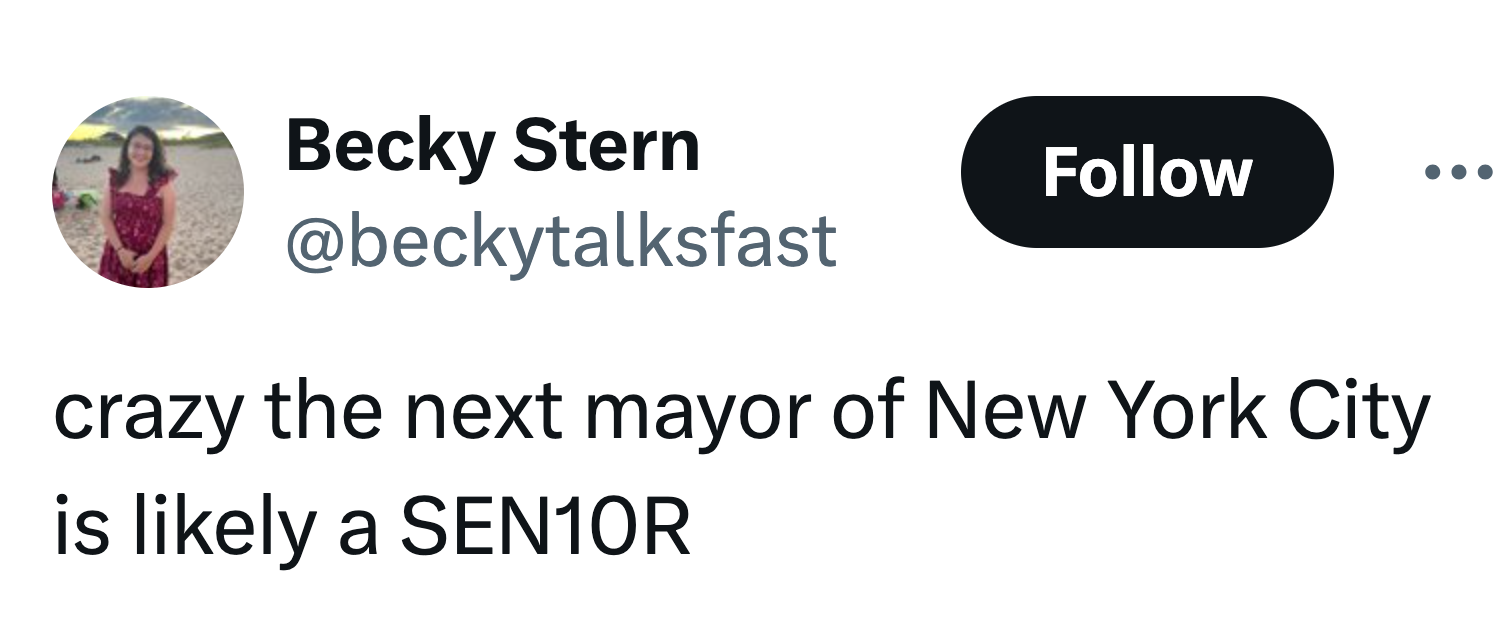
Task: Click "New York City" in the tweet
Action: click(1178, 415)
